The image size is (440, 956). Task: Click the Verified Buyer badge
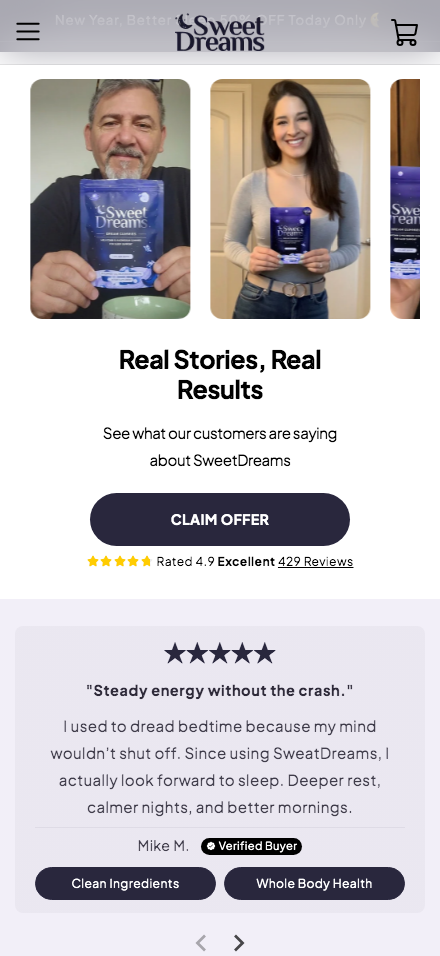pyautogui.click(x=251, y=846)
